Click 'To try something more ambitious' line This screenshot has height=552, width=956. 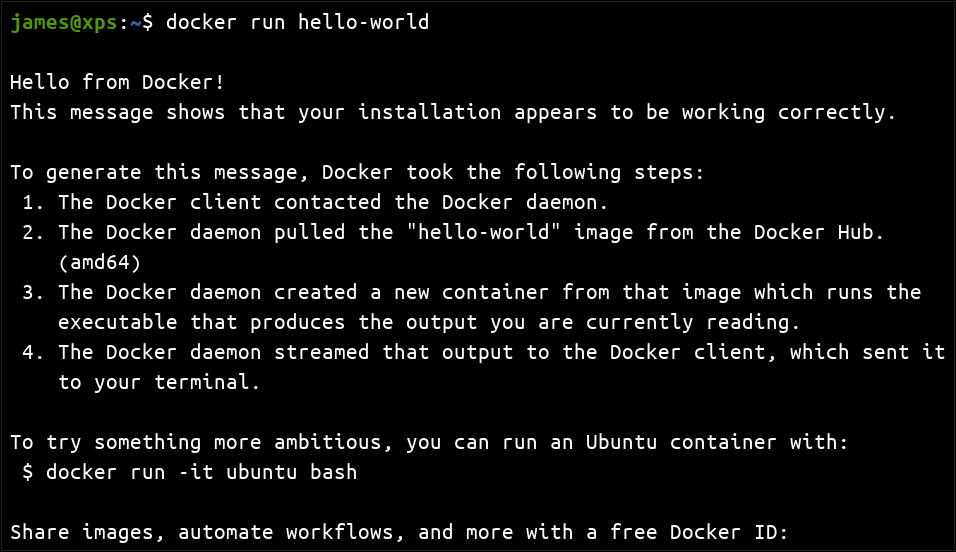(429, 442)
